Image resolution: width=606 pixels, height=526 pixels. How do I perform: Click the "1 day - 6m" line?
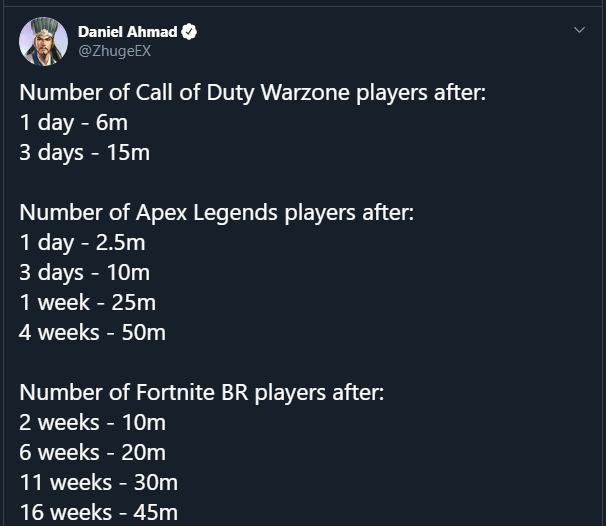click(x=73, y=123)
